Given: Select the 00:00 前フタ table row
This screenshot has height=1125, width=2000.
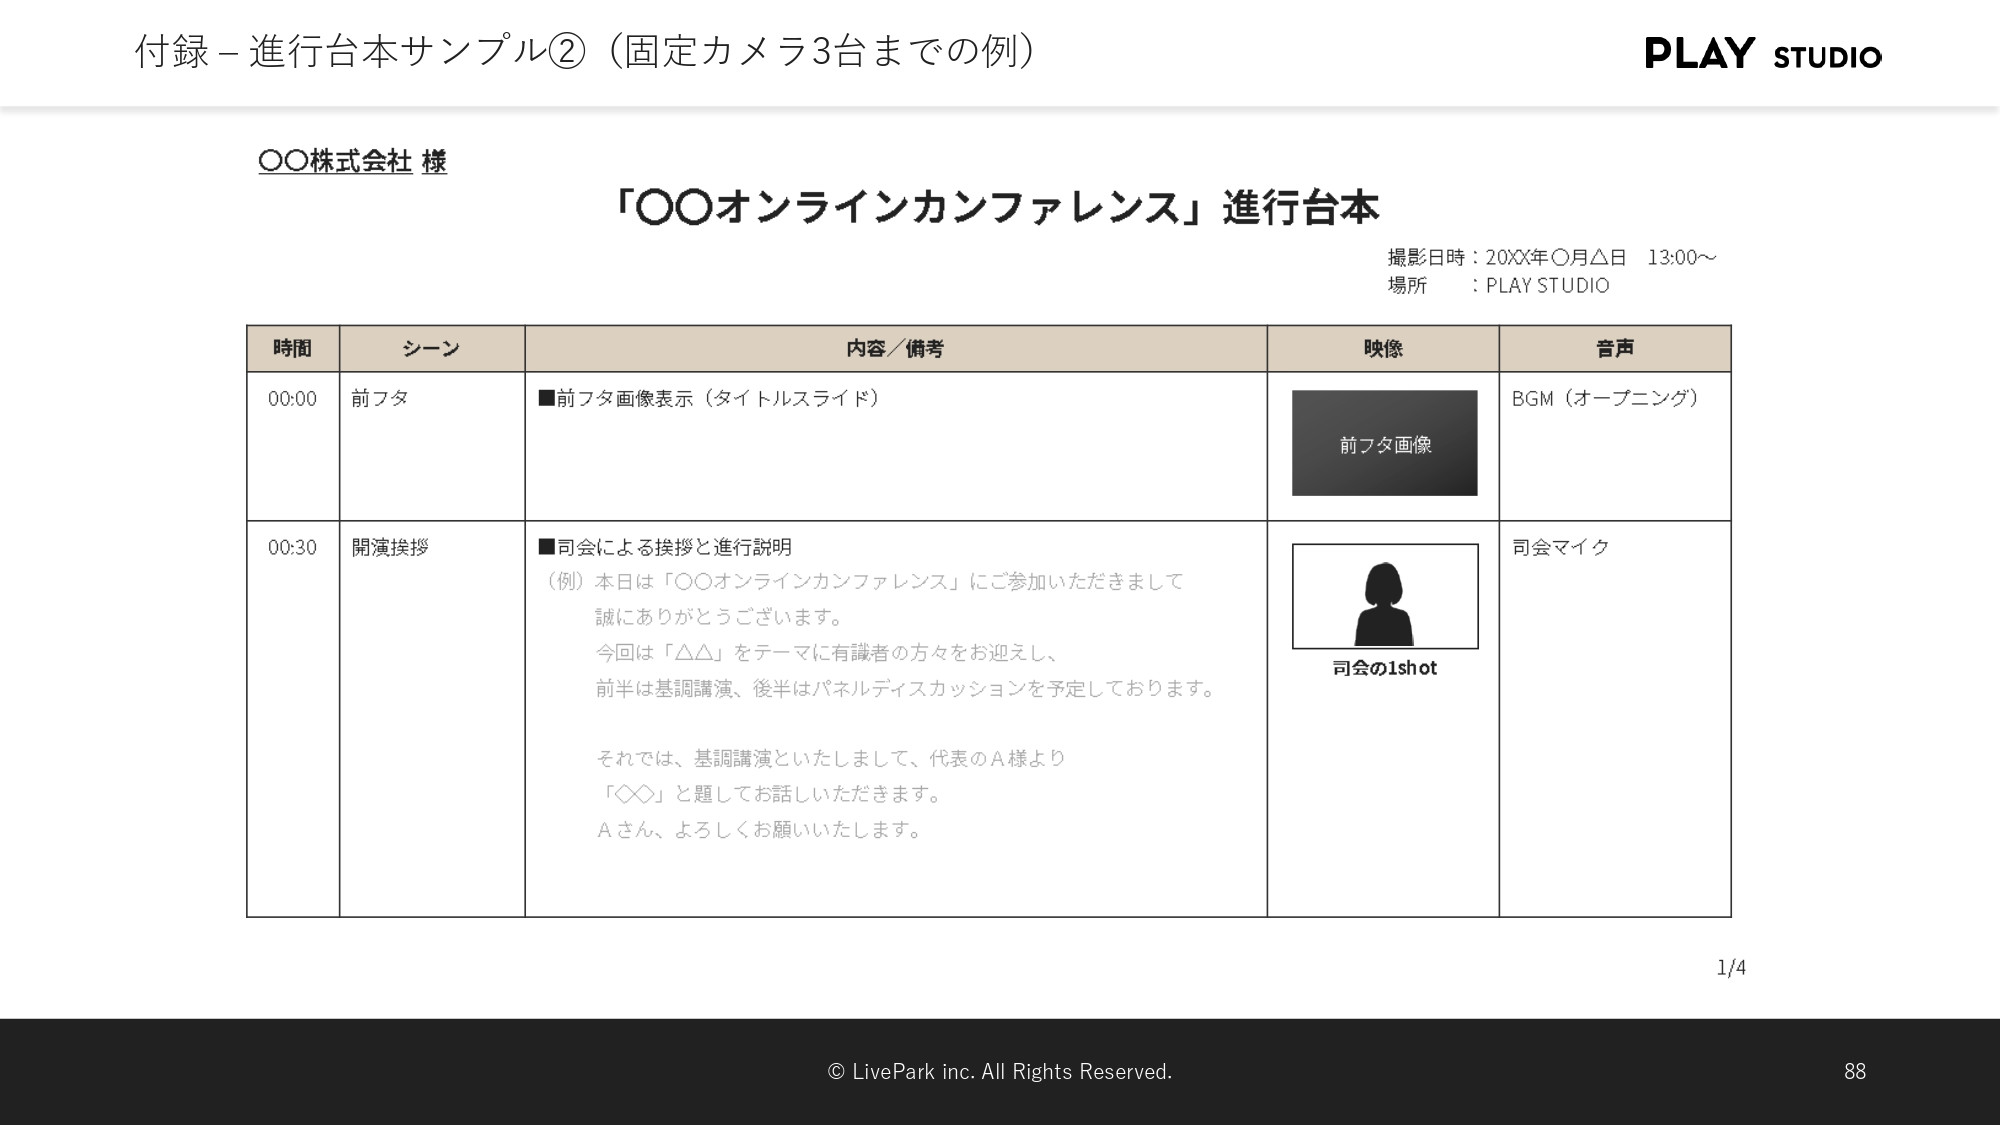Looking at the screenshot, I should pyautogui.click(x=291, y=396).
